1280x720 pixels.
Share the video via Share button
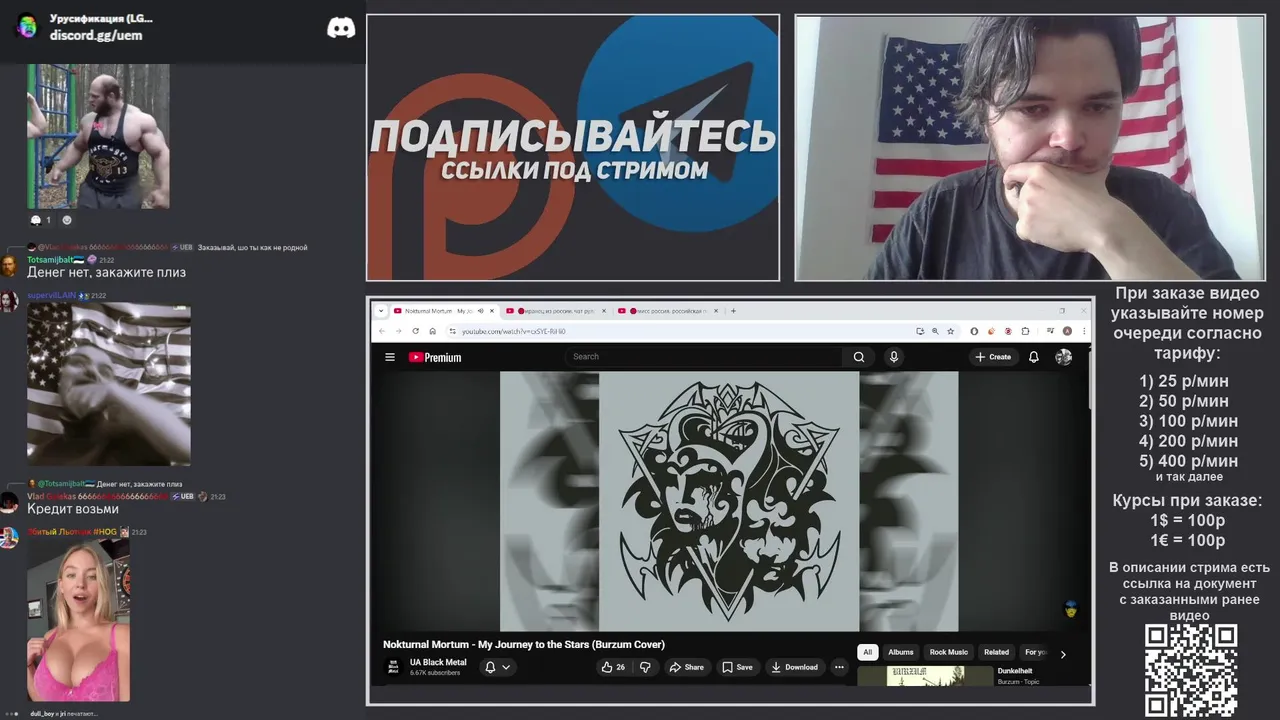point(687,667)
